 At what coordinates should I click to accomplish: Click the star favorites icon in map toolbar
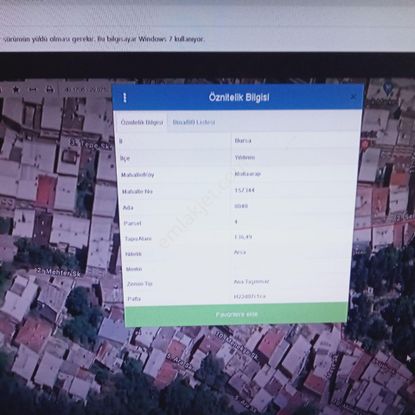tap(16, 89)
